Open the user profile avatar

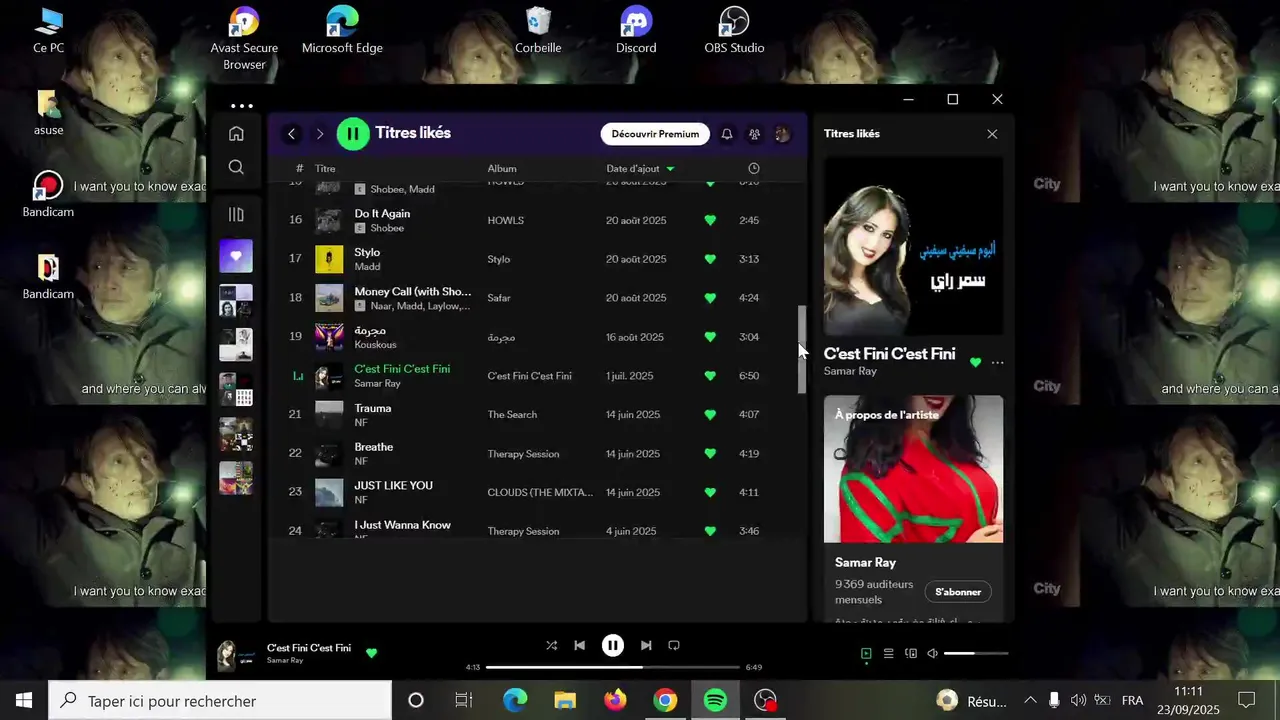782,134
